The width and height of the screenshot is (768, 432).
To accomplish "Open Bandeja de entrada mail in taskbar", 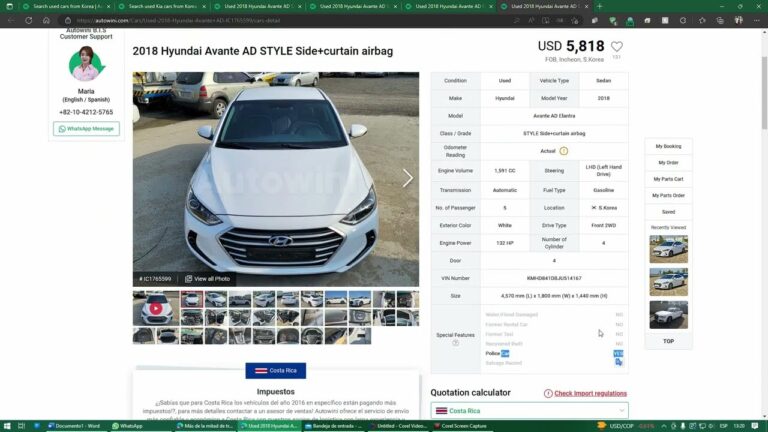I will tap(334, 426).
